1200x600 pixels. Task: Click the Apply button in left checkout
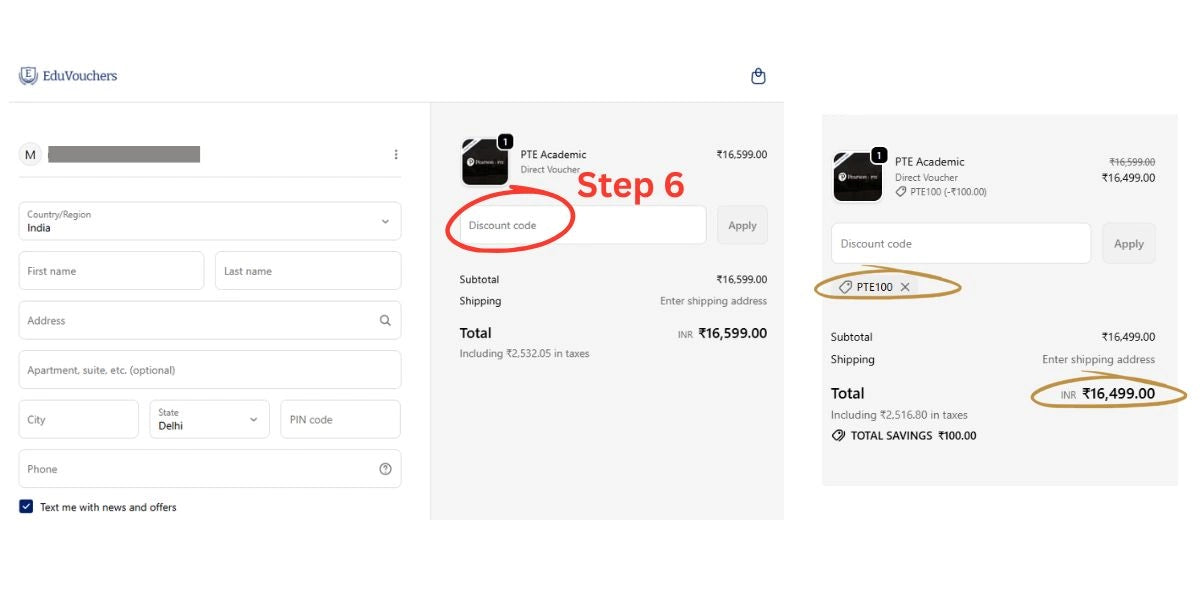(x=742, y=225)
